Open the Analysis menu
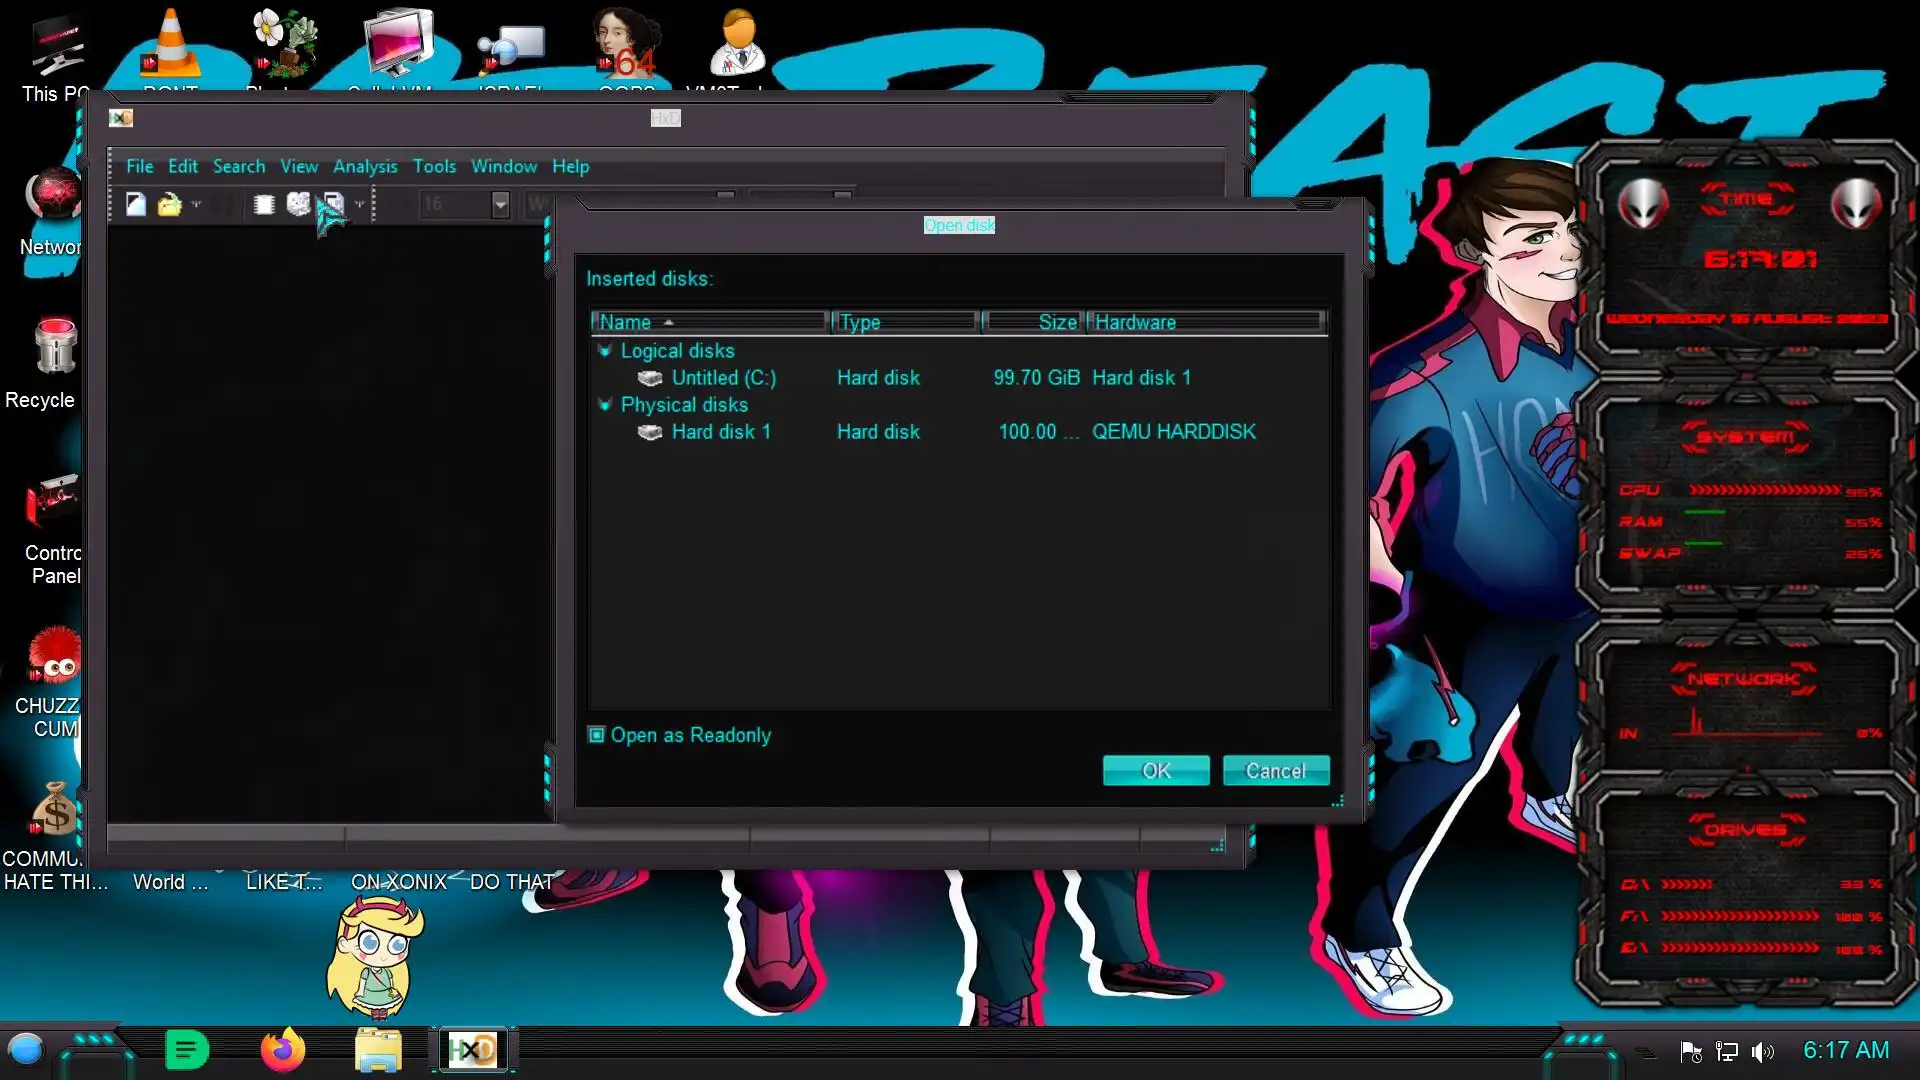 tap(364, 167)
